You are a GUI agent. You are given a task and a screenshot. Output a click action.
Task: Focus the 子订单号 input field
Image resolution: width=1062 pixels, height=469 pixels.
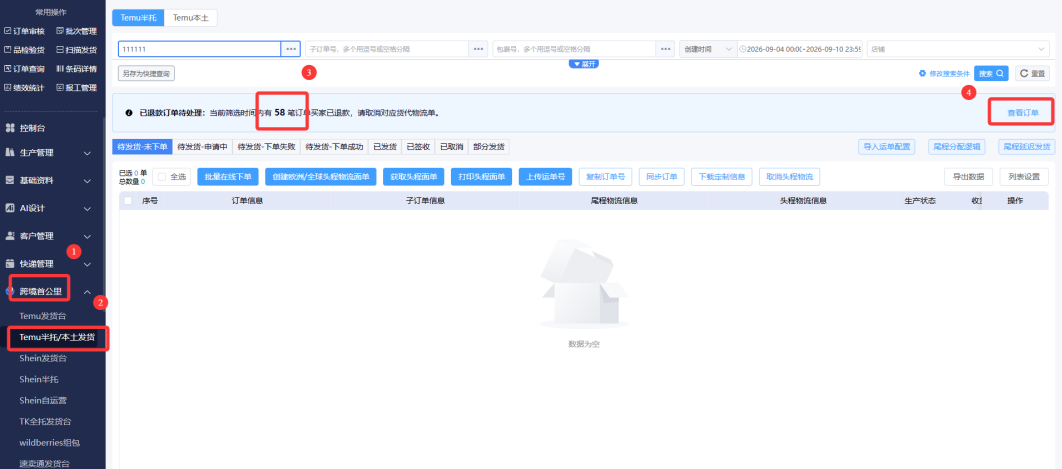click(387, 49)
